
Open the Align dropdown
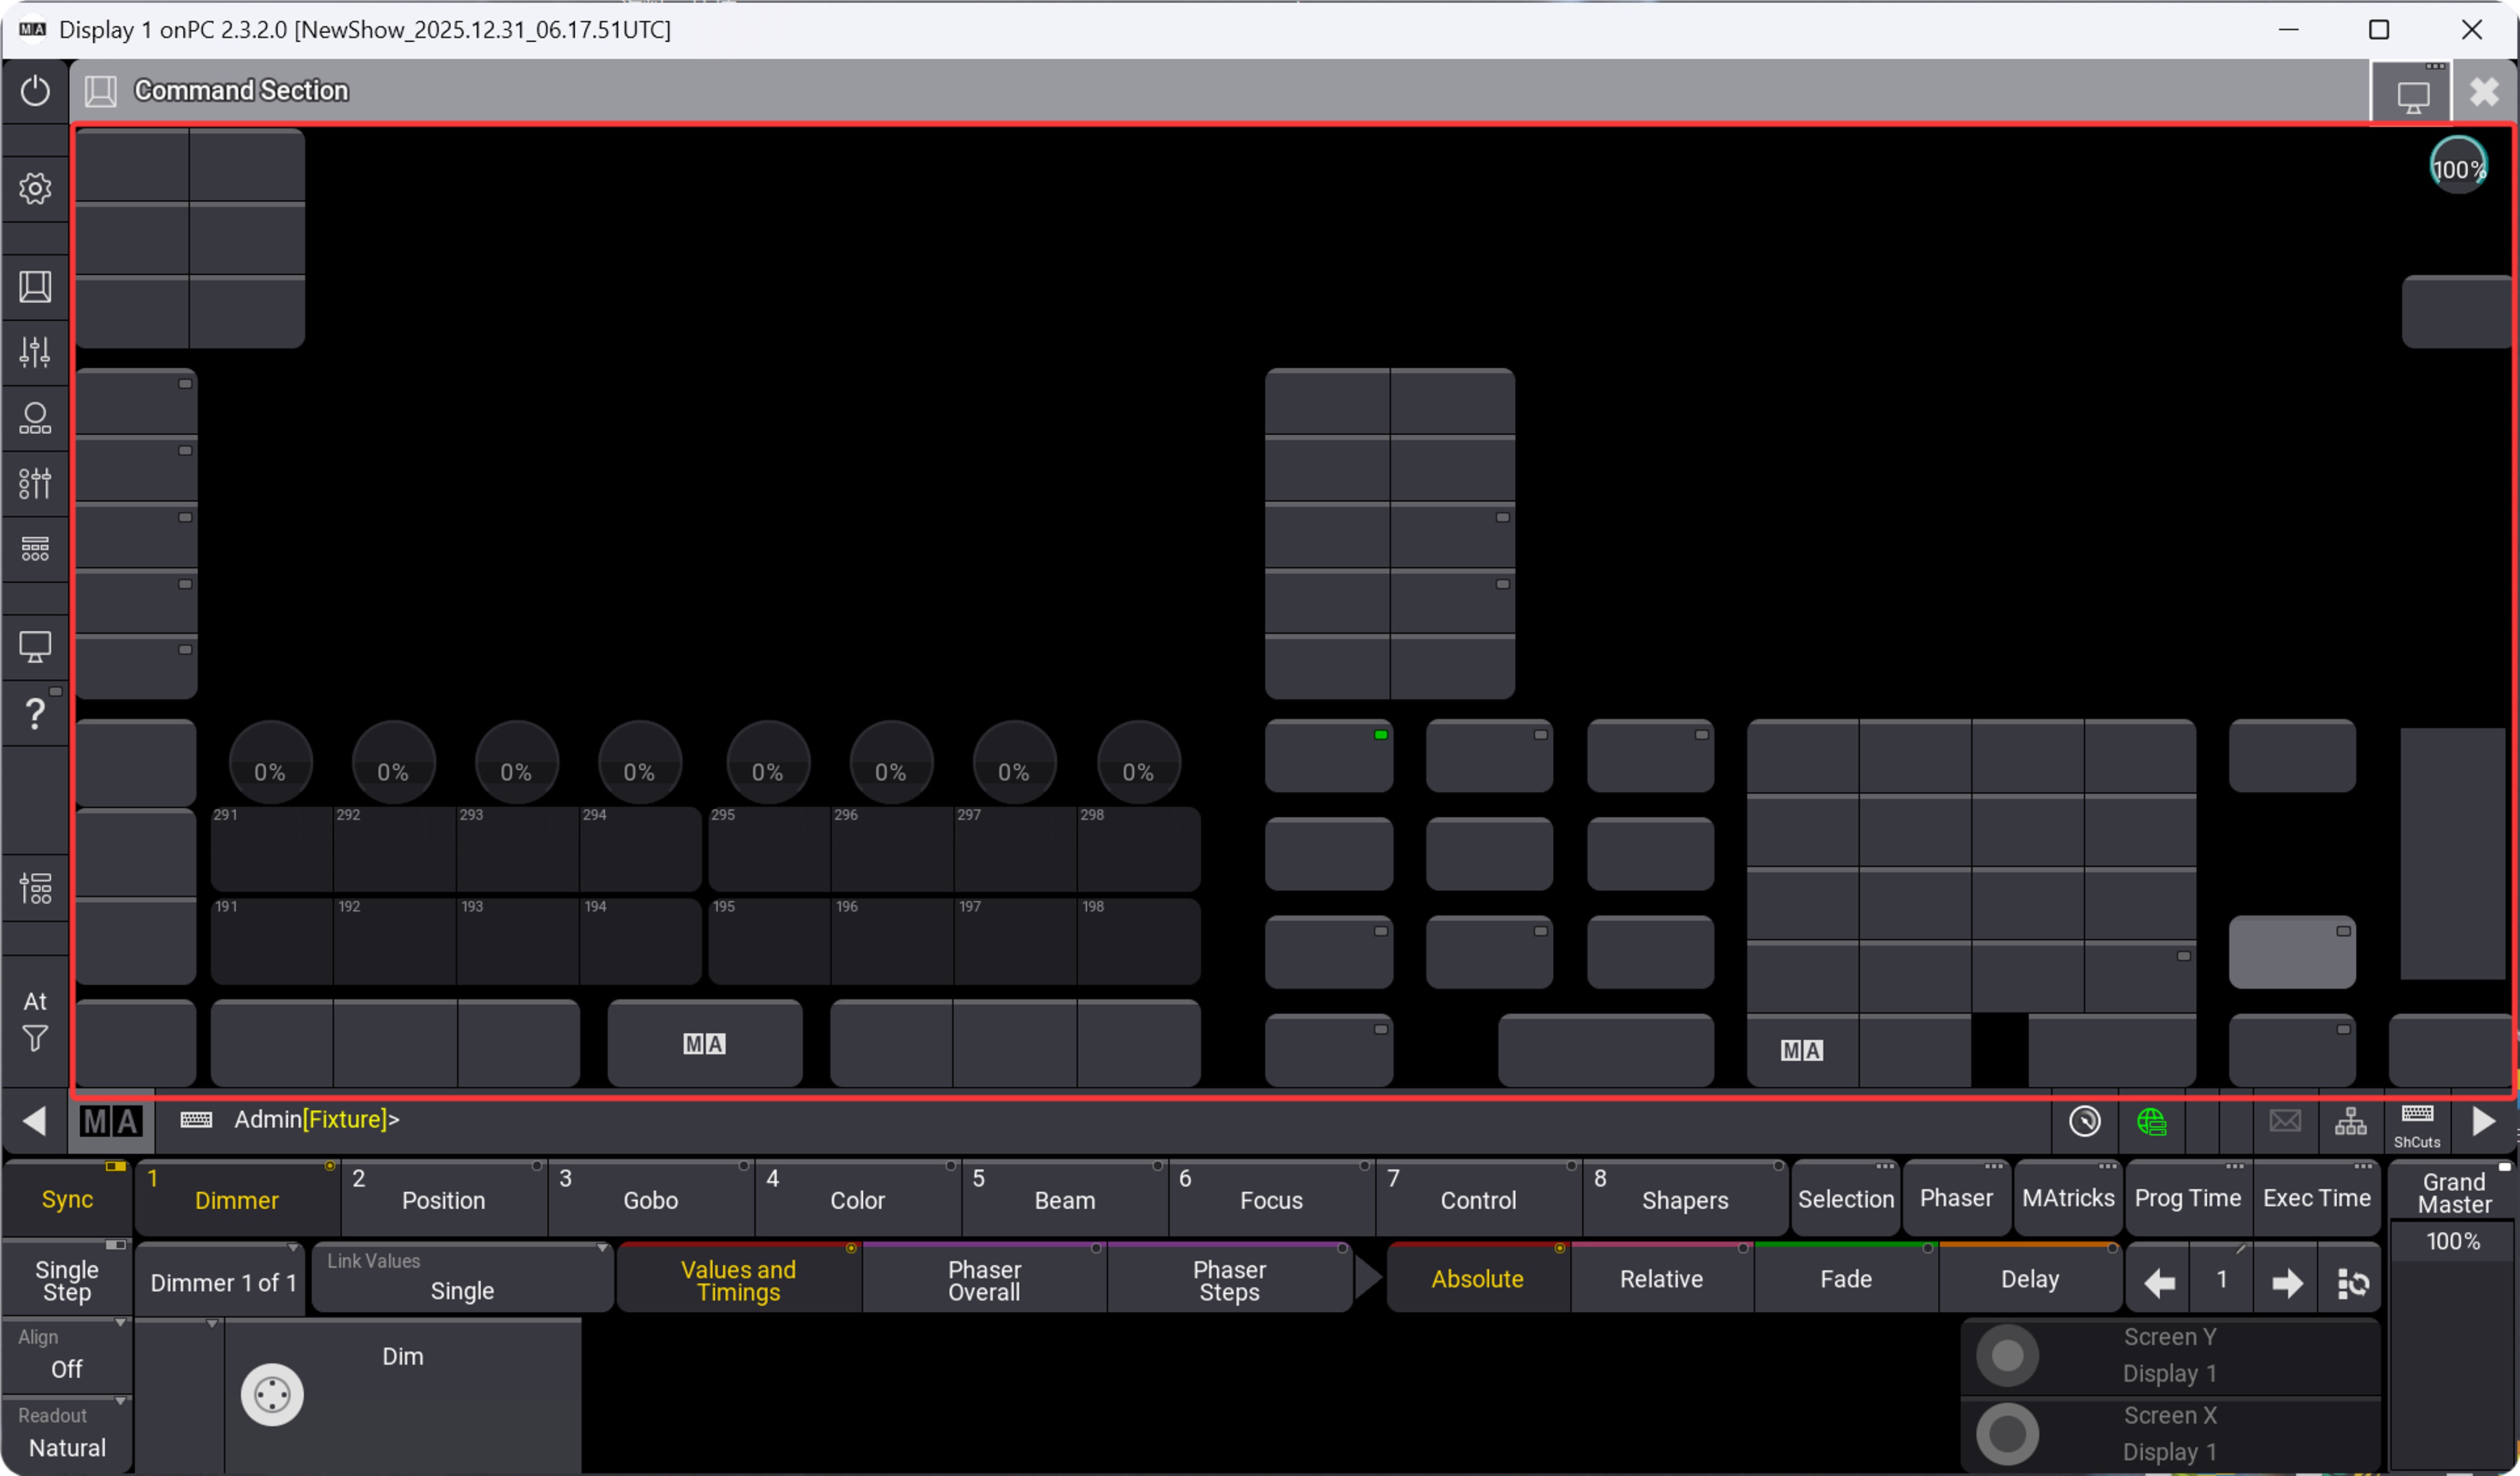(x=67, y=1355)
